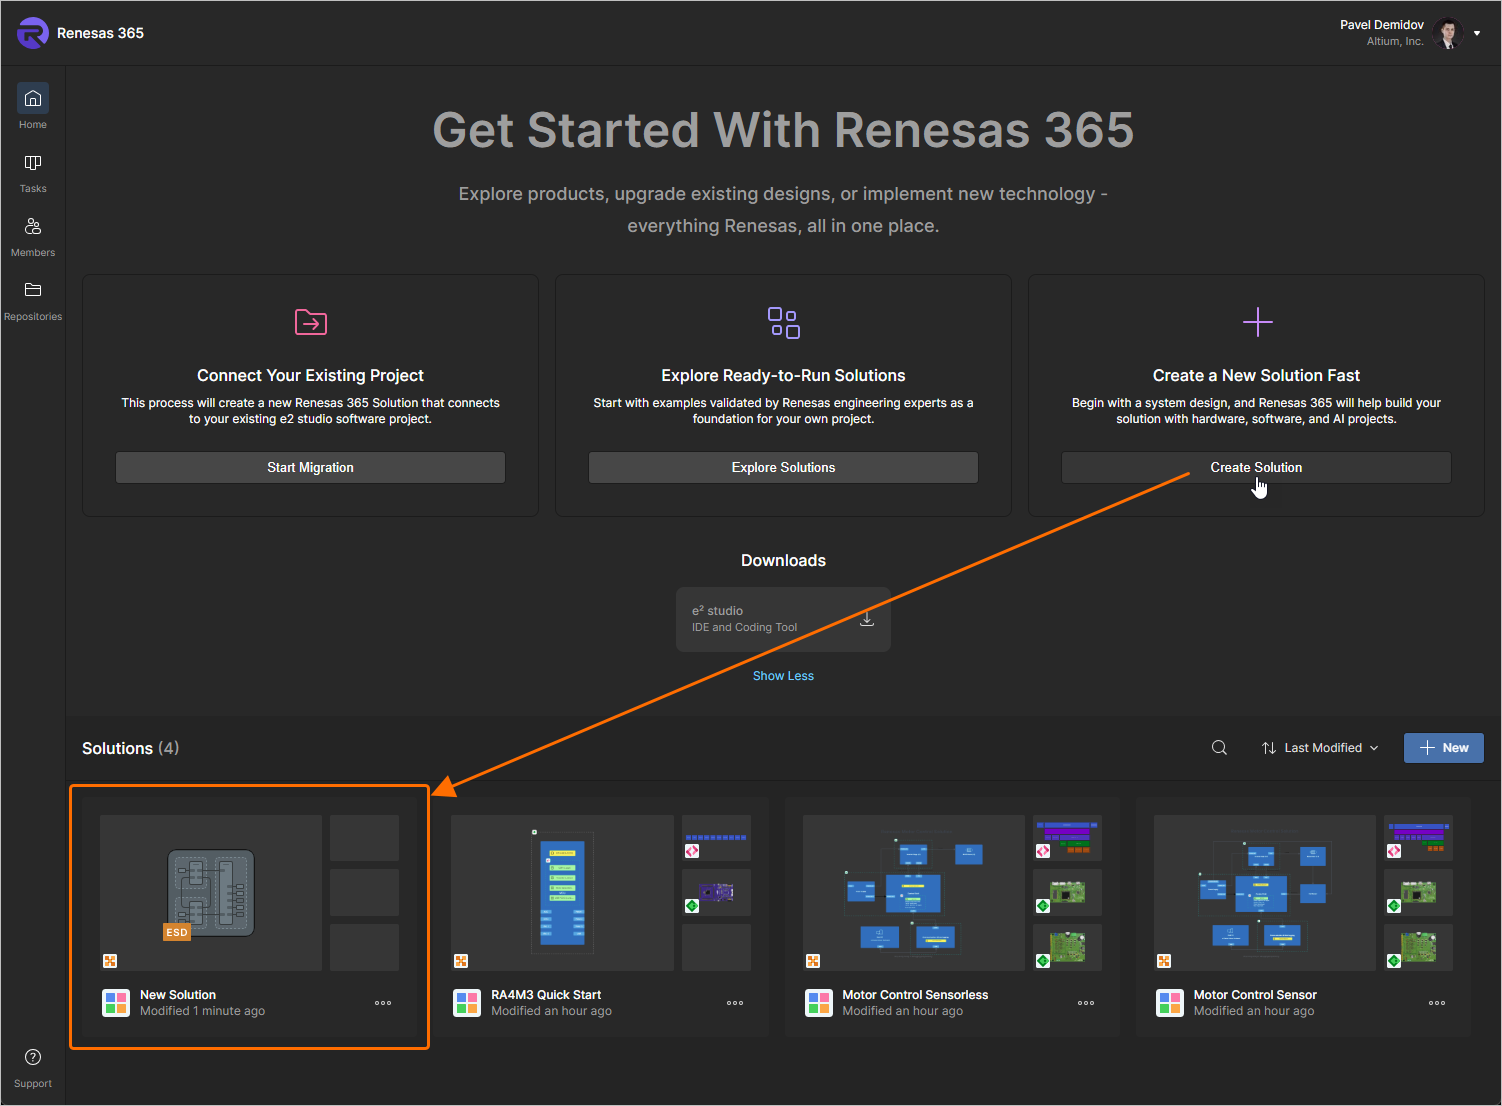
Task: Click the Motor Control Sensor title text
Action: click(x=1255, y=995)
